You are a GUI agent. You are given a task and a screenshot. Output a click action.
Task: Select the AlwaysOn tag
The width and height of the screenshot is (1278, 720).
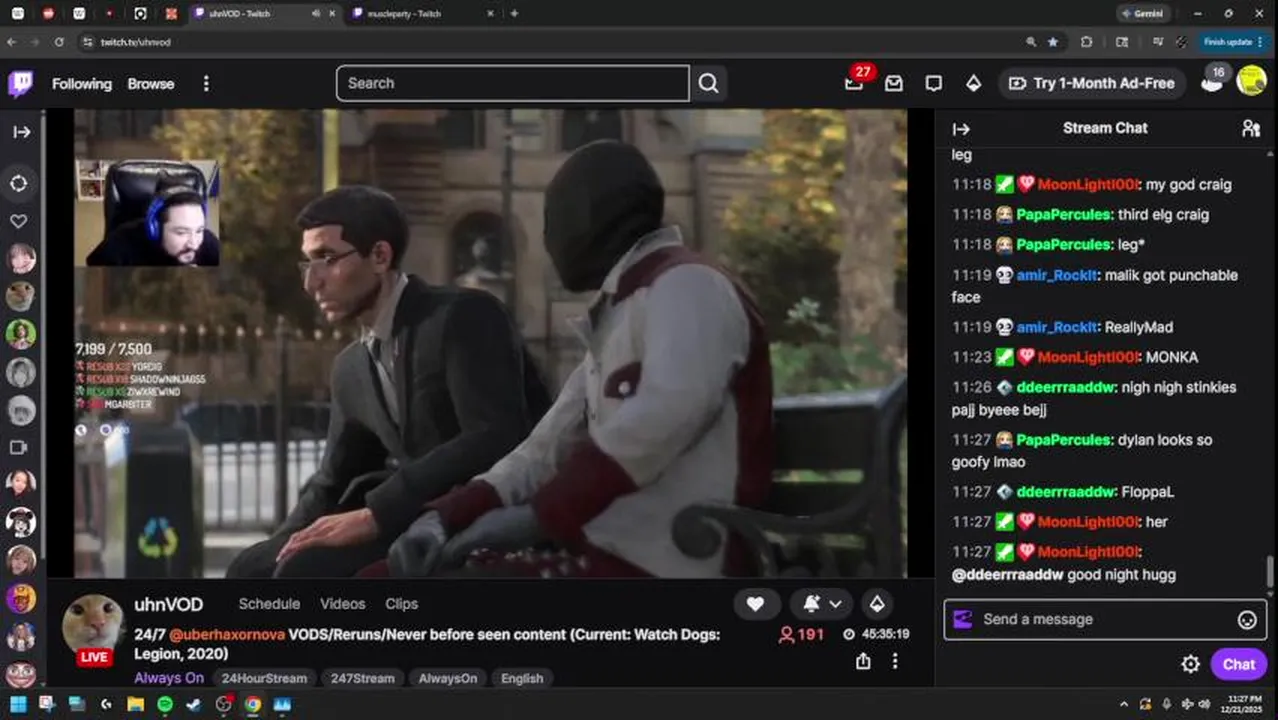click(x=448, y=678)
